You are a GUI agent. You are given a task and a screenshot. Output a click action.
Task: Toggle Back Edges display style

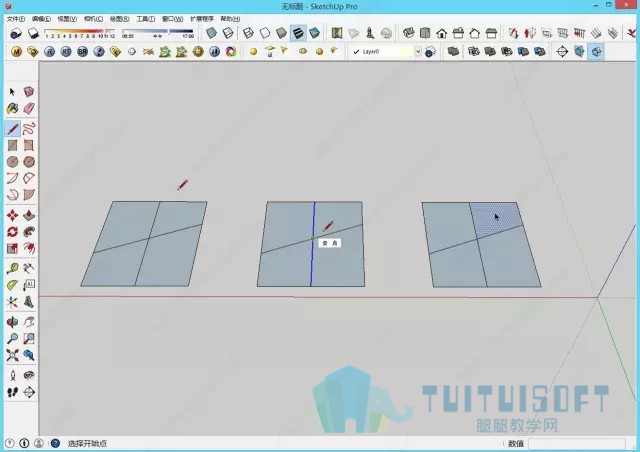coord(228,33)
